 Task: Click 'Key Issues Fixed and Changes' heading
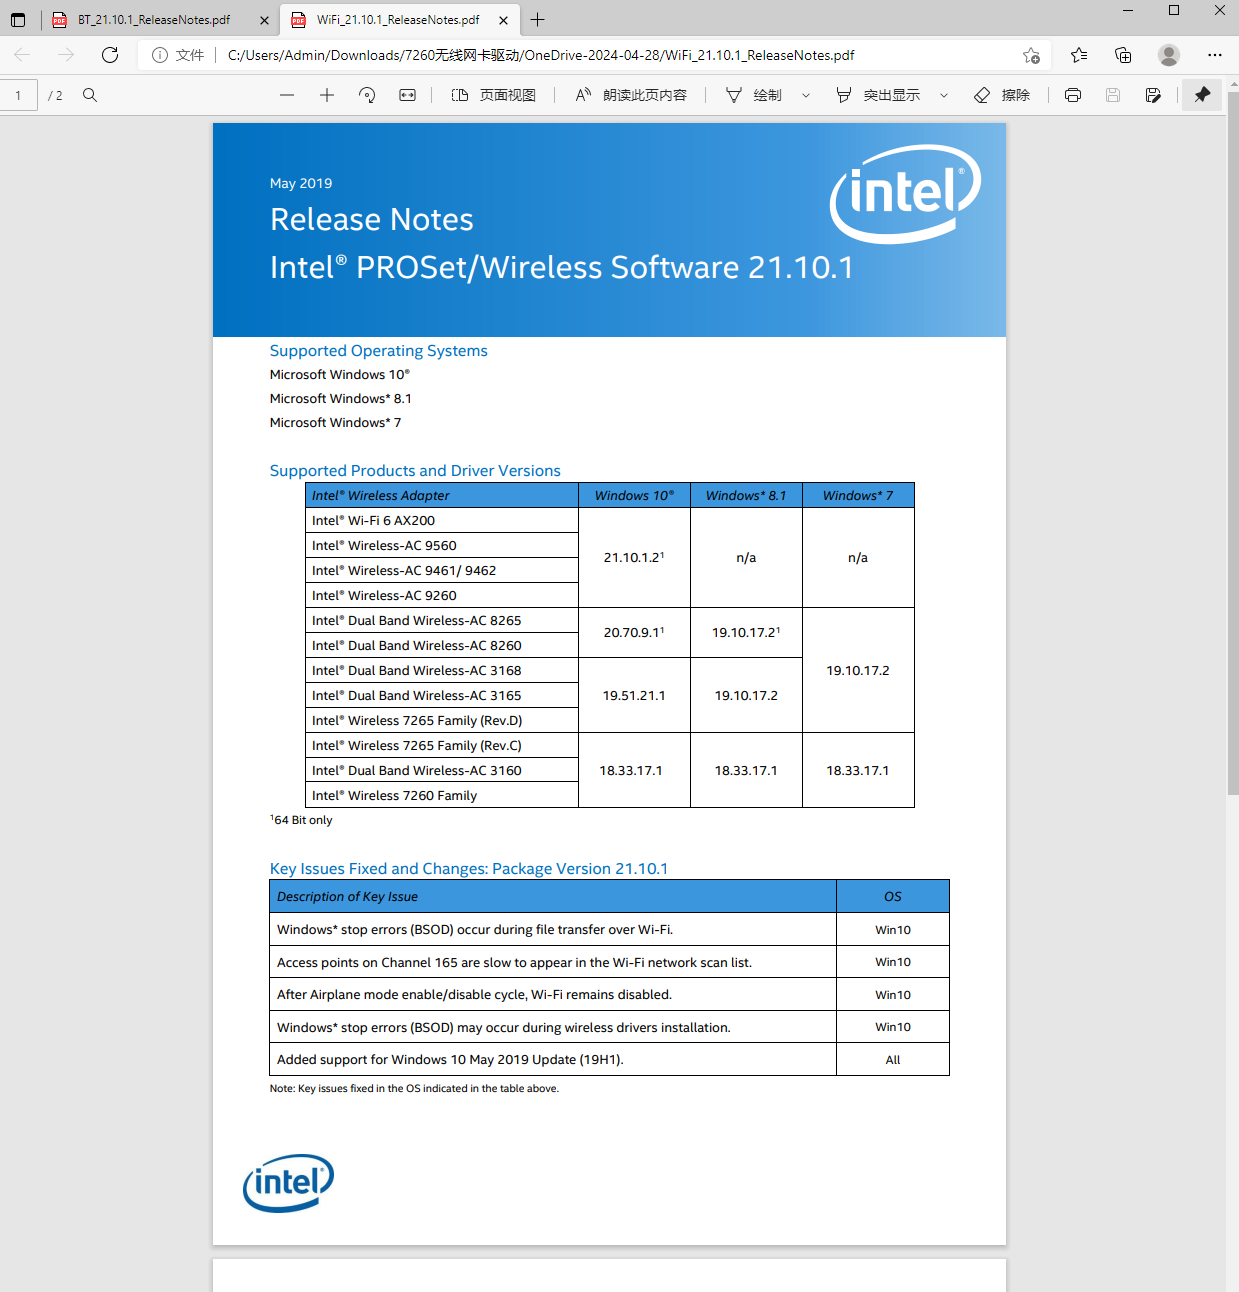(x=469, y=869)
